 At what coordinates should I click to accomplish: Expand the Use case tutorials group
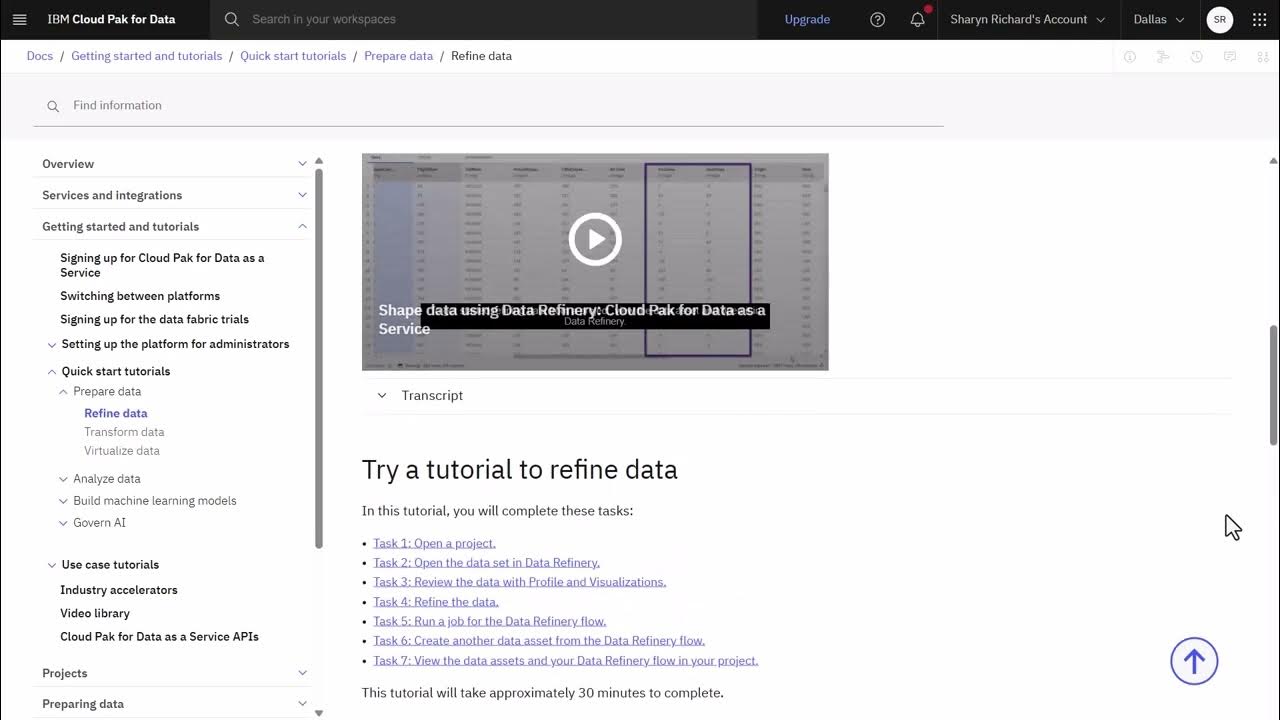click(x=52, y=566)
